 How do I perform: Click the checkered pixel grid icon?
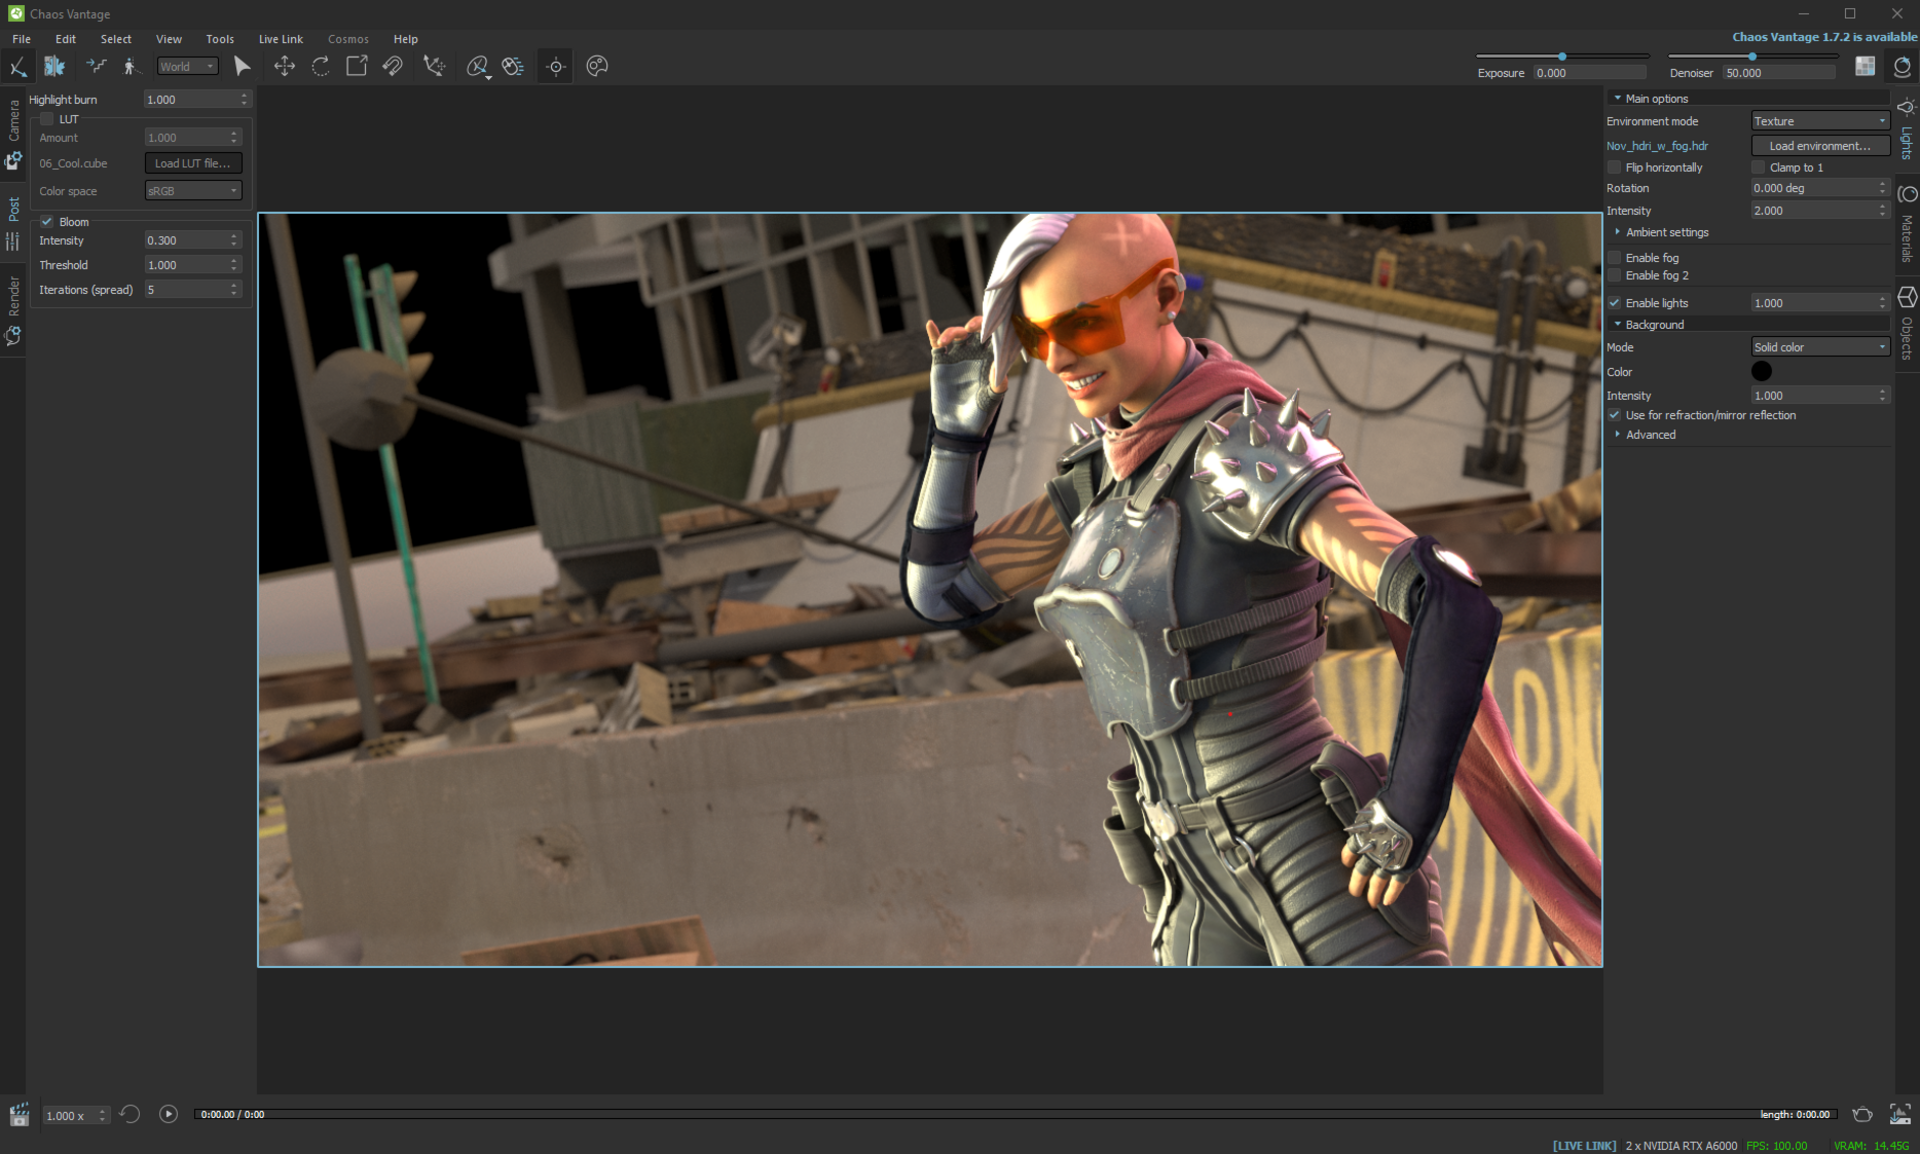tap(1865, 66)
